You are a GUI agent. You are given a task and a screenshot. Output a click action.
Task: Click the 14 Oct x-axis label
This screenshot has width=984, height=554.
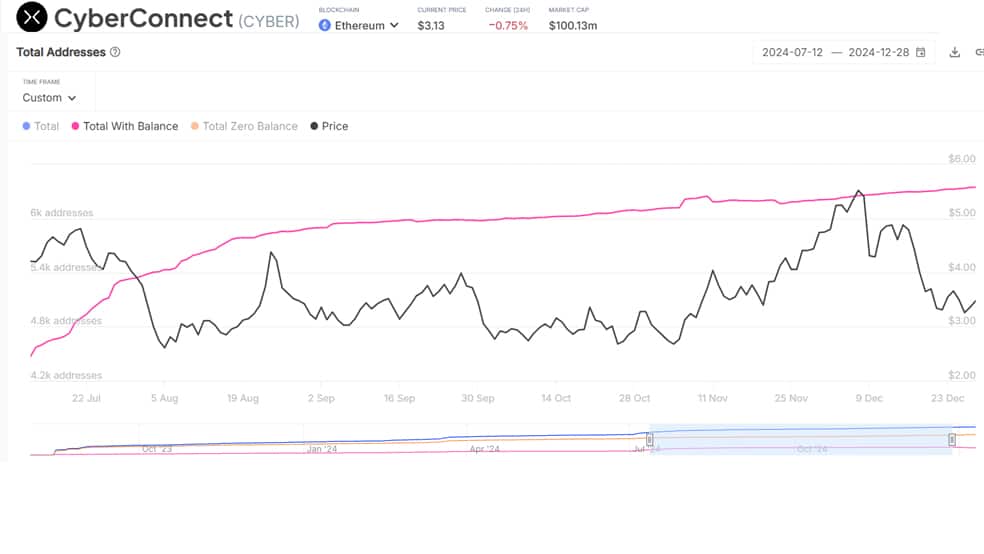556,398
